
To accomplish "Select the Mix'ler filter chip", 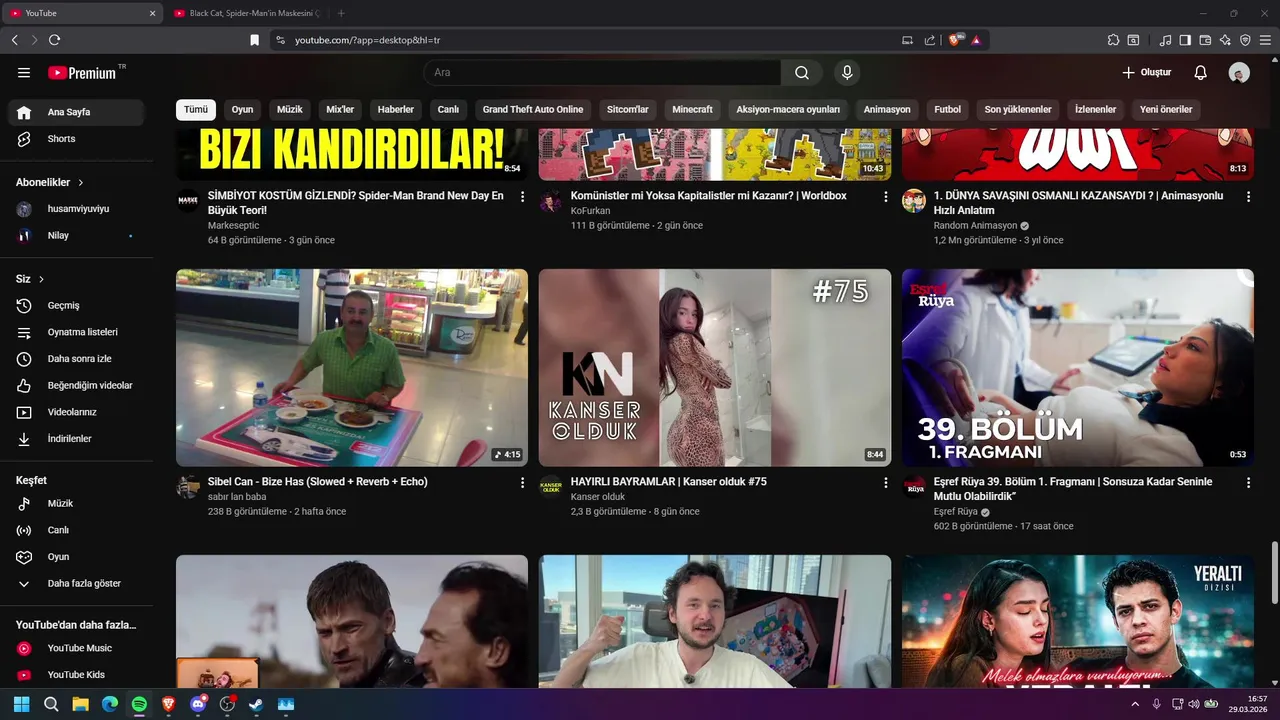I will pos(340,109).
